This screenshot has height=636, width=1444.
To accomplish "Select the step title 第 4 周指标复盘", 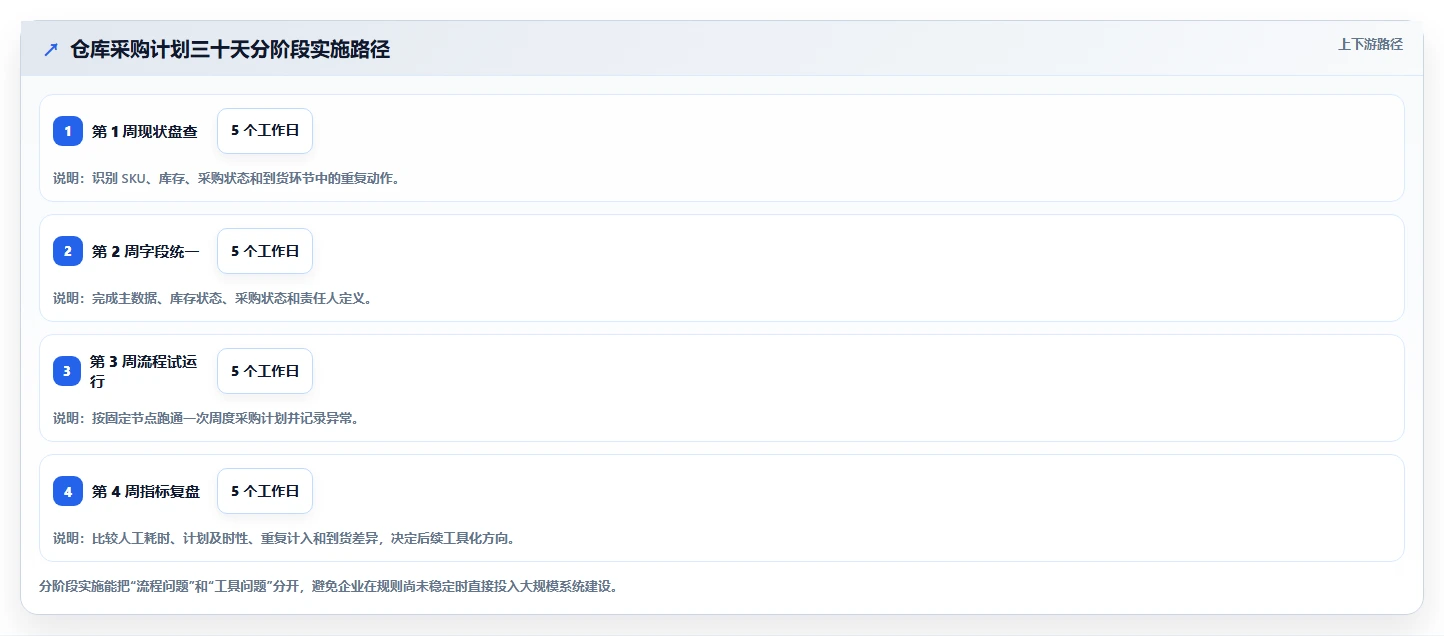I will (x=146, y=491).
